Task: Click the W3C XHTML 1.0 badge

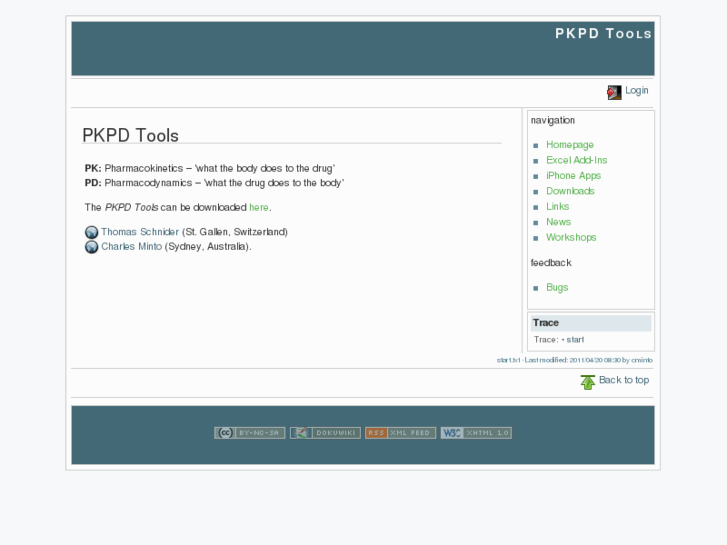Action: [476, 433]
